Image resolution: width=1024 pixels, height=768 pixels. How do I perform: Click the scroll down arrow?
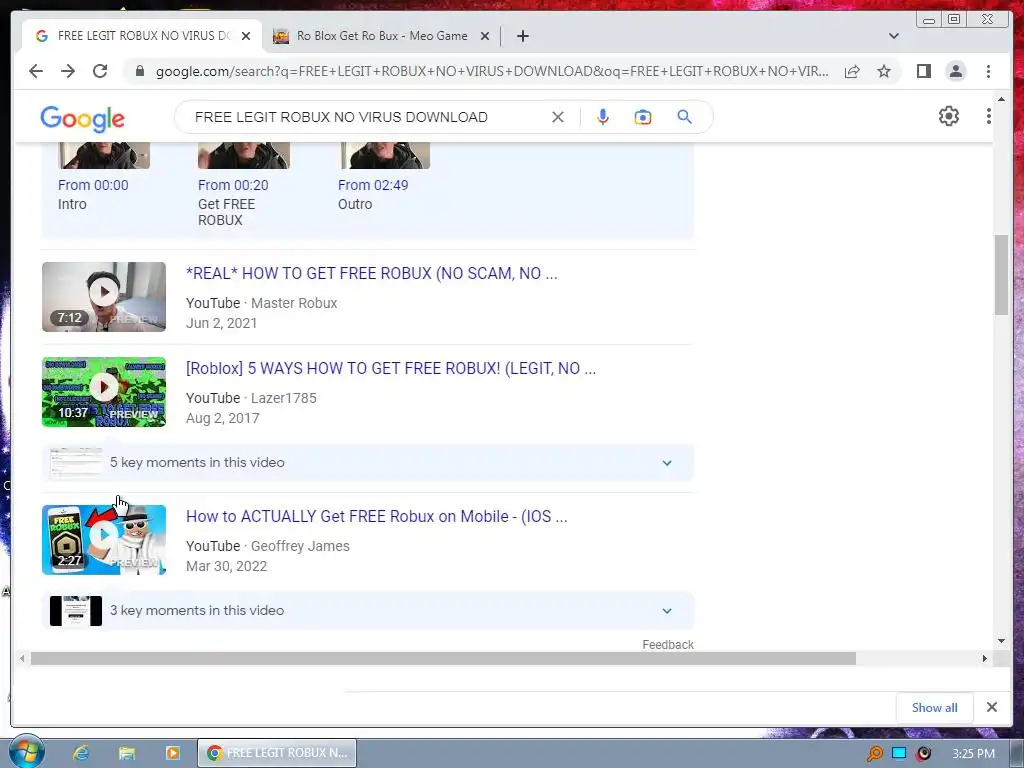(x=1001, y=641)
